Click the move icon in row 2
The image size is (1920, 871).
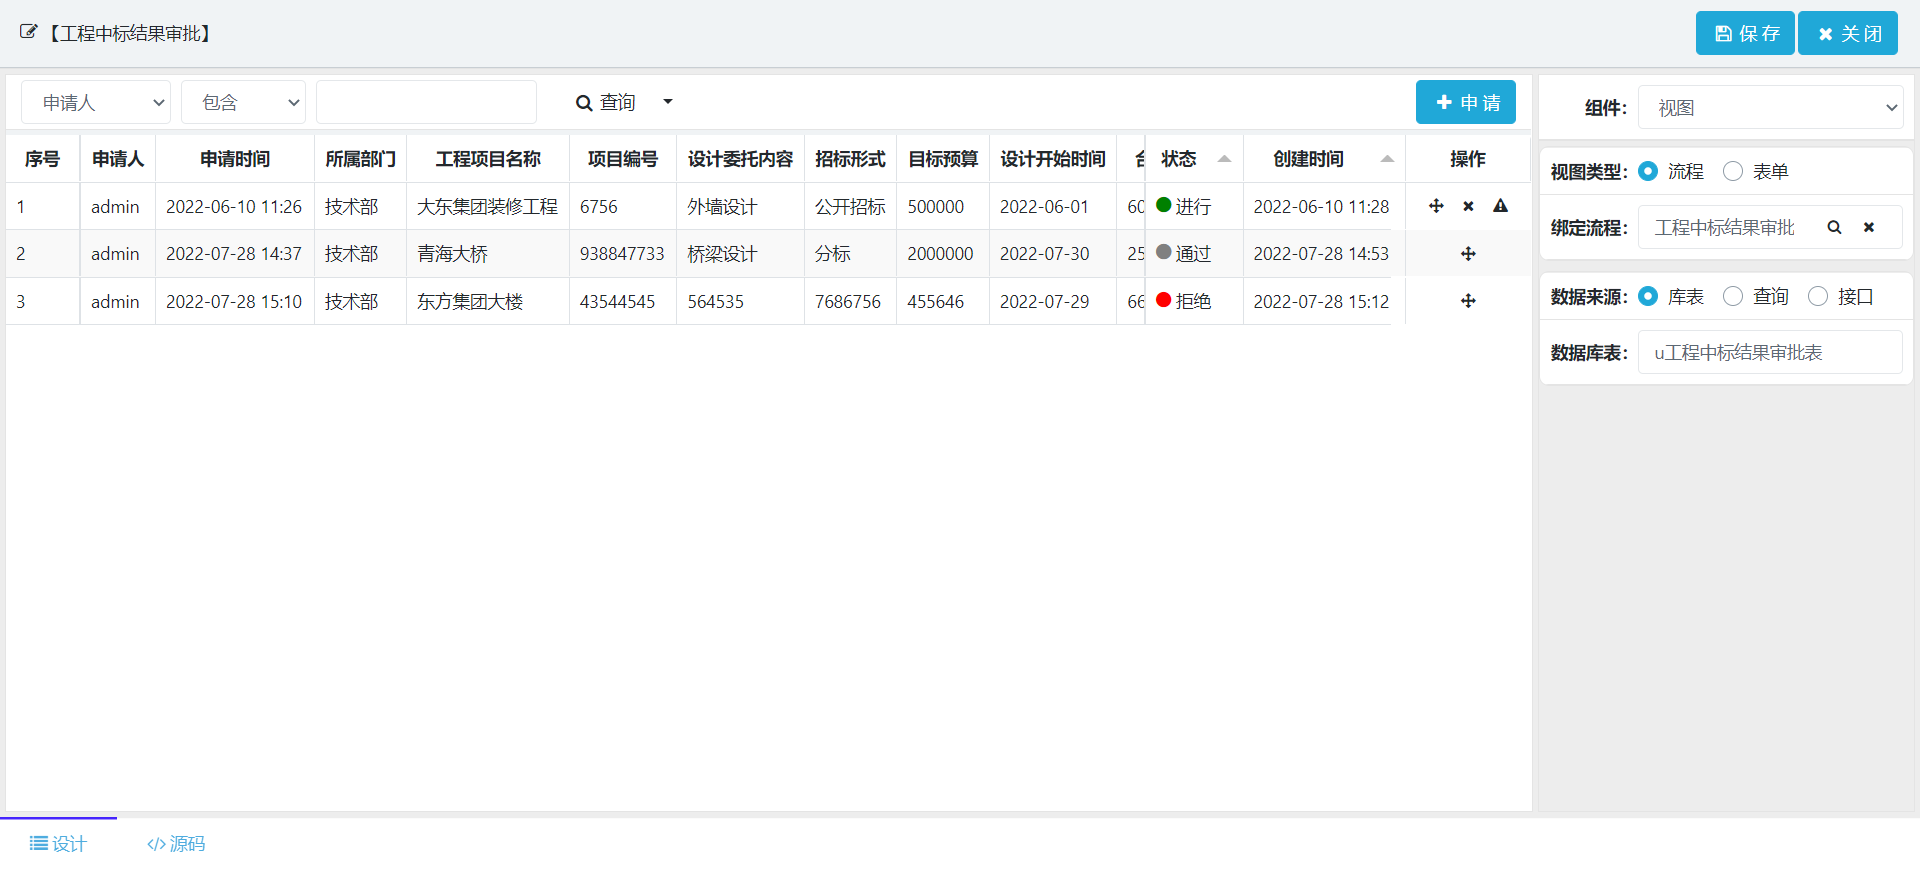(x=1468, y=254)
